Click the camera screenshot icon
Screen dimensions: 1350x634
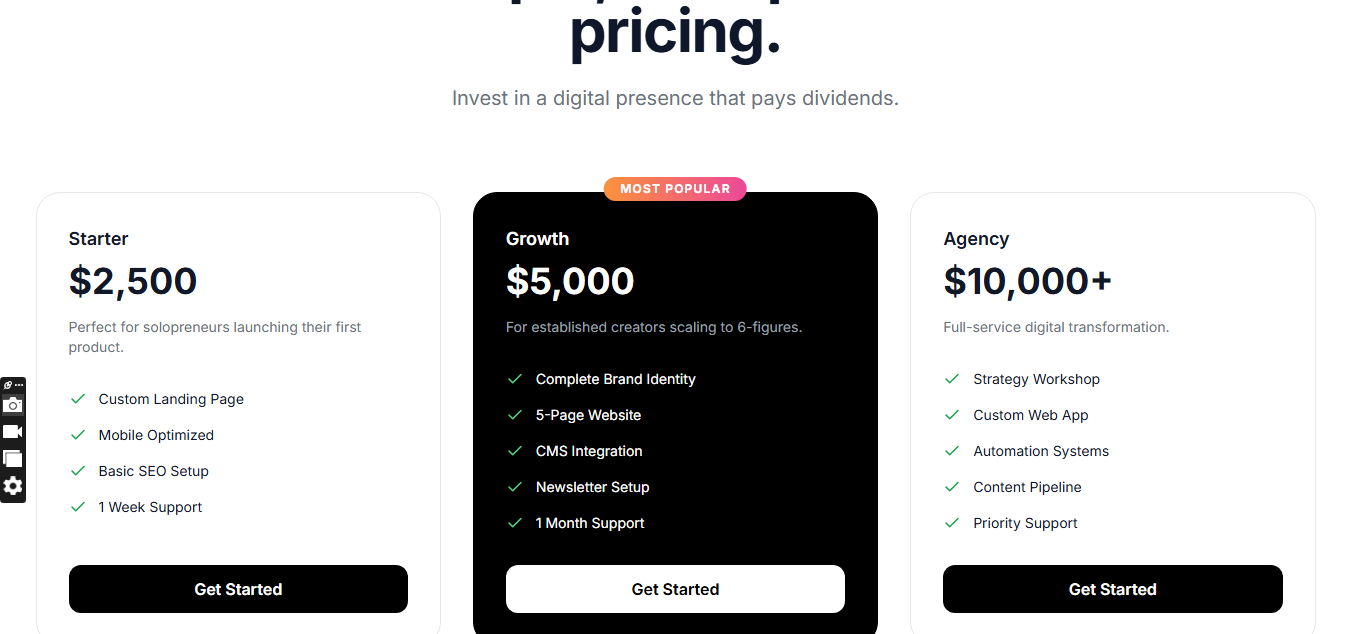12,405
